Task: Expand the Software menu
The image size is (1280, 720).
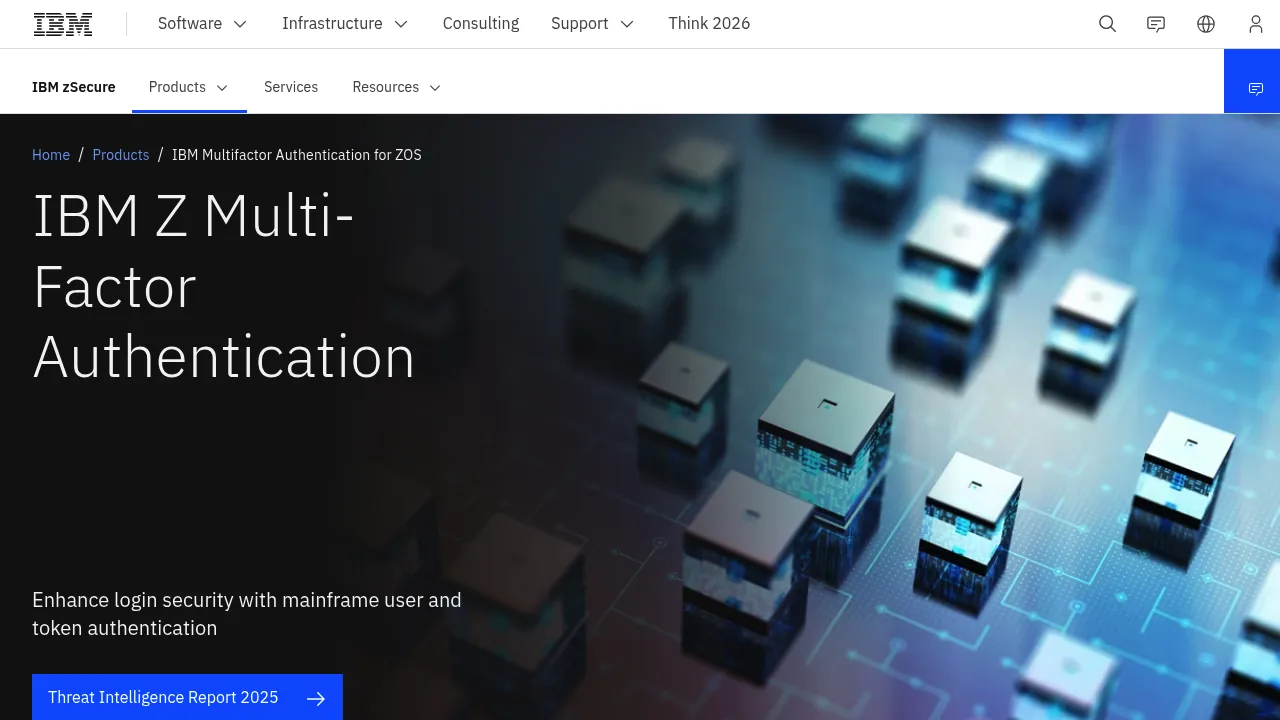Action: pyautogui.click(x=202, y=24)
